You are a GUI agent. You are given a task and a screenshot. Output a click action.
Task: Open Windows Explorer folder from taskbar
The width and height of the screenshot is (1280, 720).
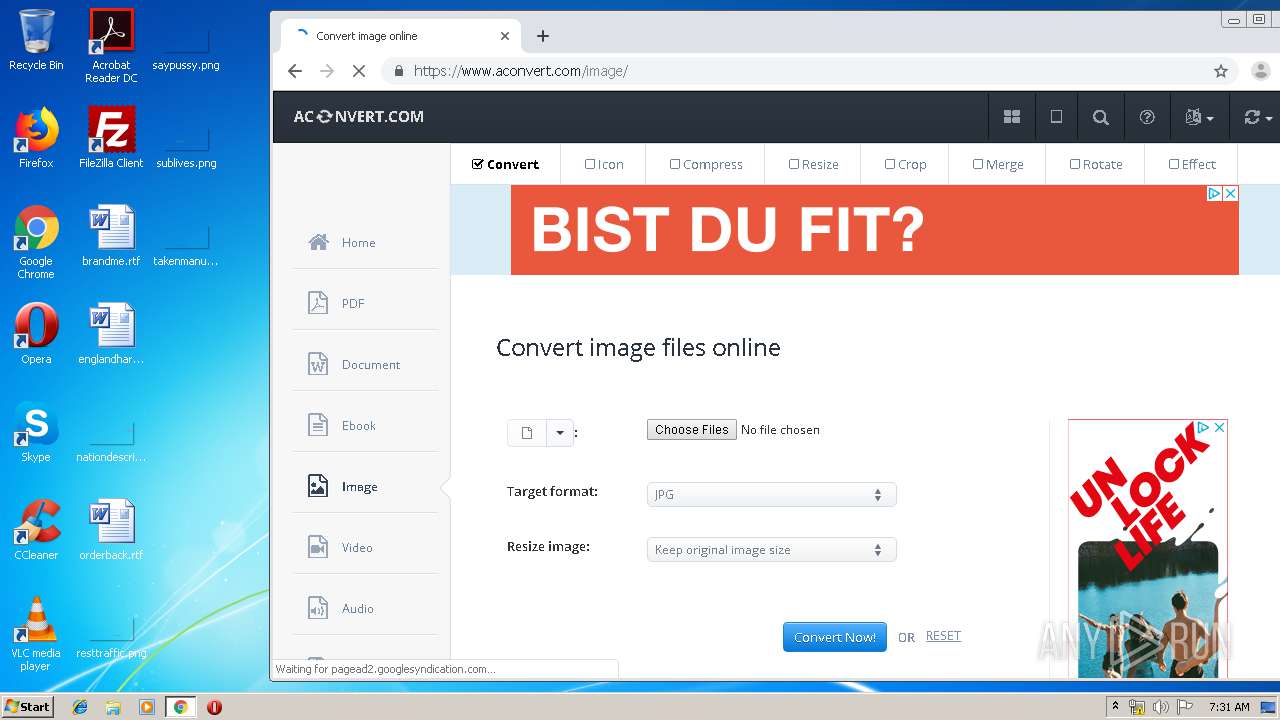pos(113,707)
